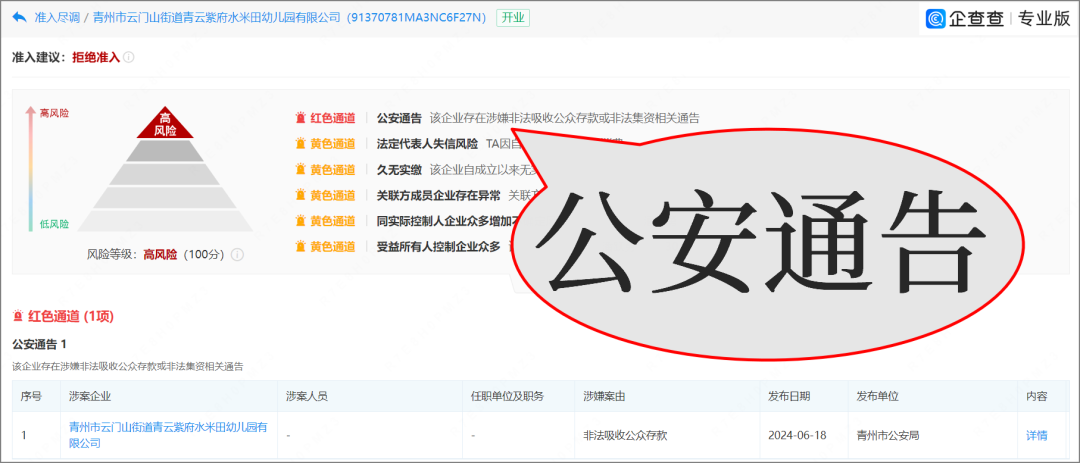The width and height of the screenshot is (1080, 463).
Task: Click the 红色通道 (1项) section heading
Action: coord(70,316)
